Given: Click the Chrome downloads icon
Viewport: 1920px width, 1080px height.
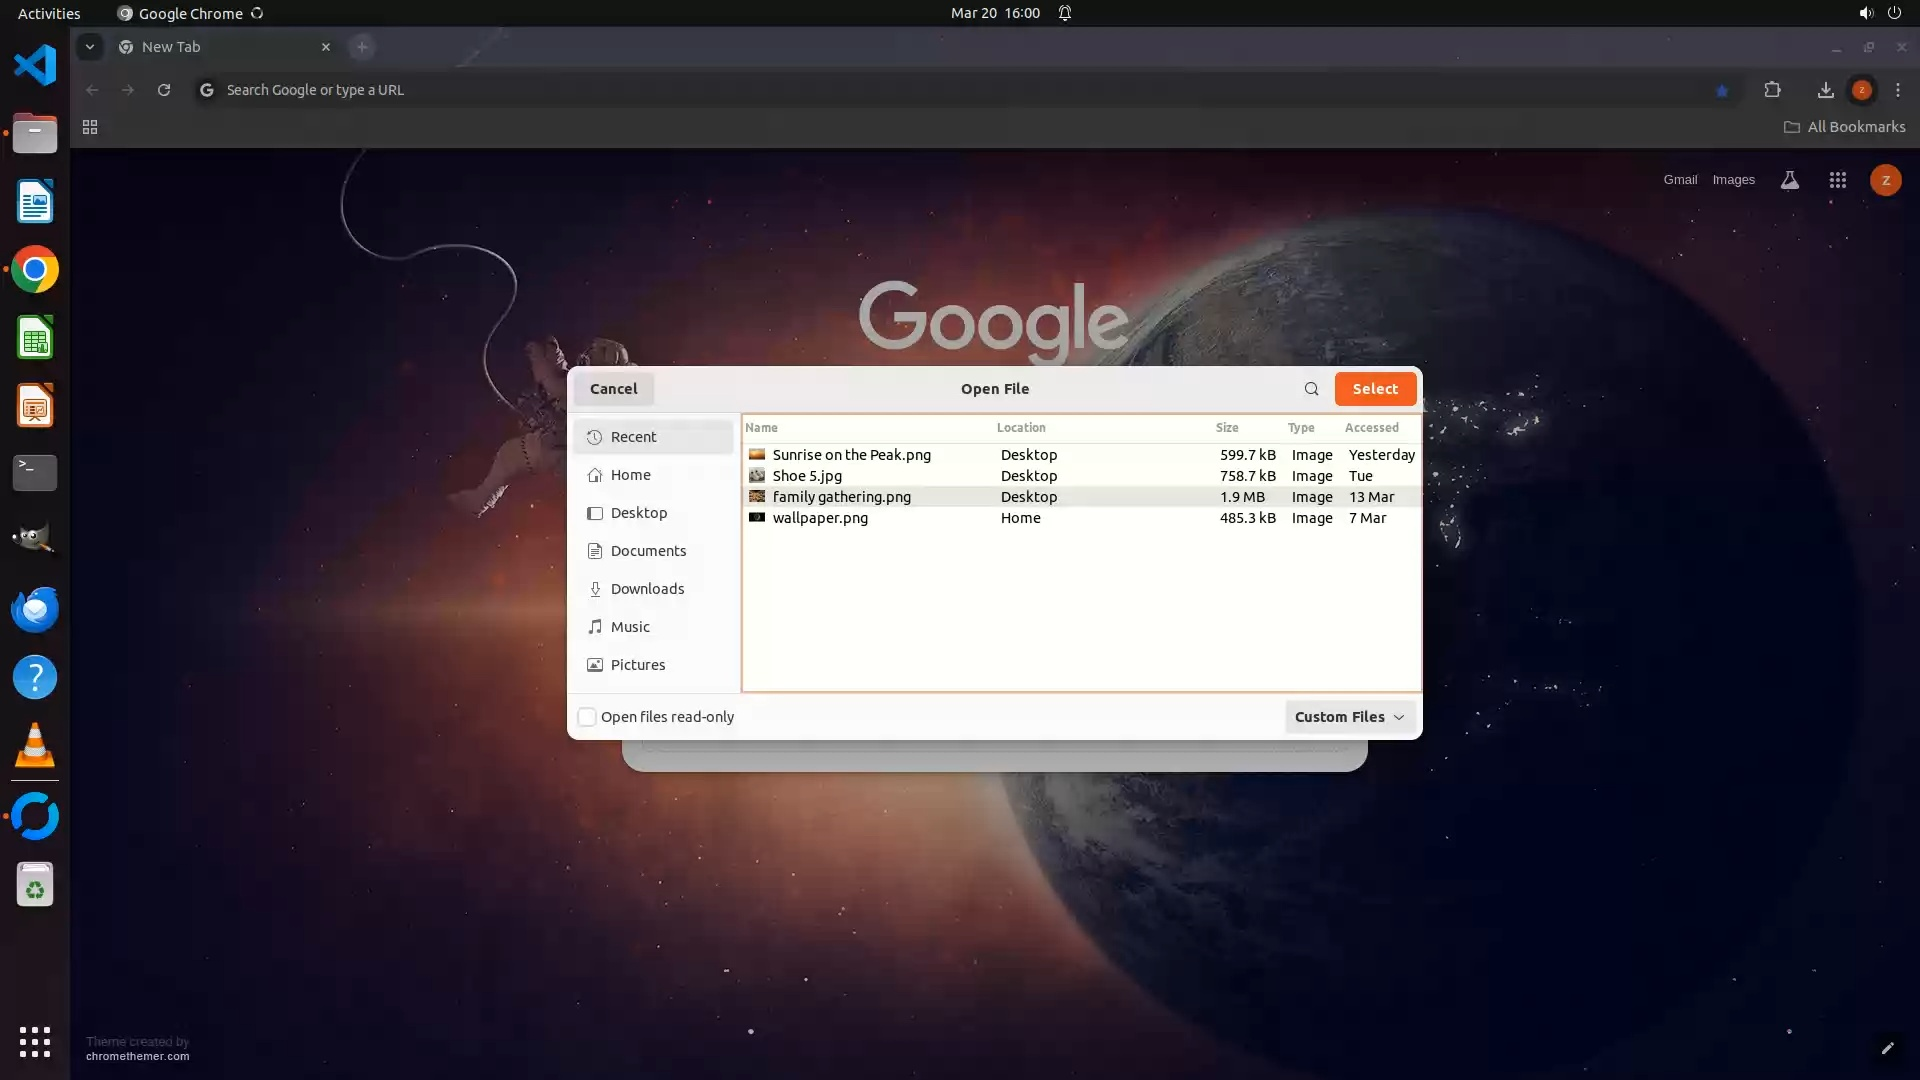Looking at the screenshot, I should [1825, 90].
